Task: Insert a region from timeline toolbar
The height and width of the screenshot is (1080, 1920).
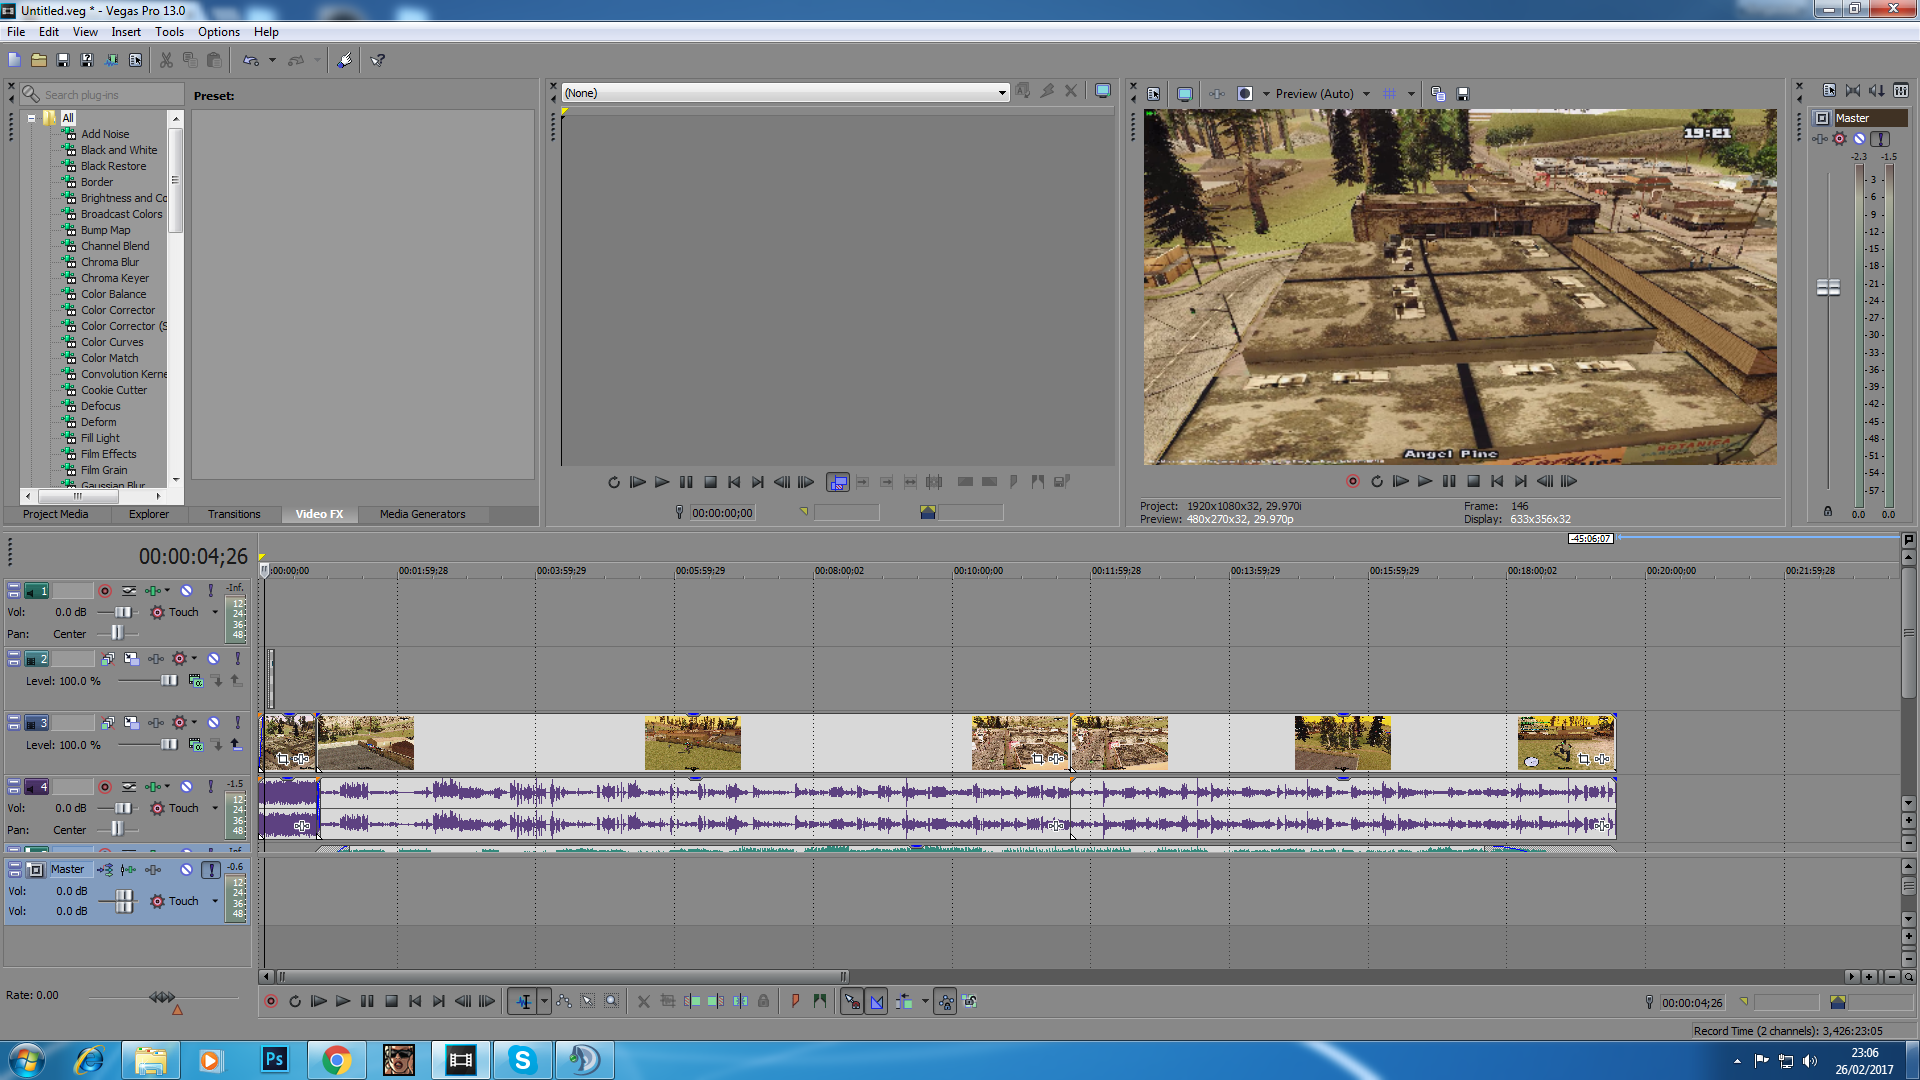Action: pos(820,1001)
